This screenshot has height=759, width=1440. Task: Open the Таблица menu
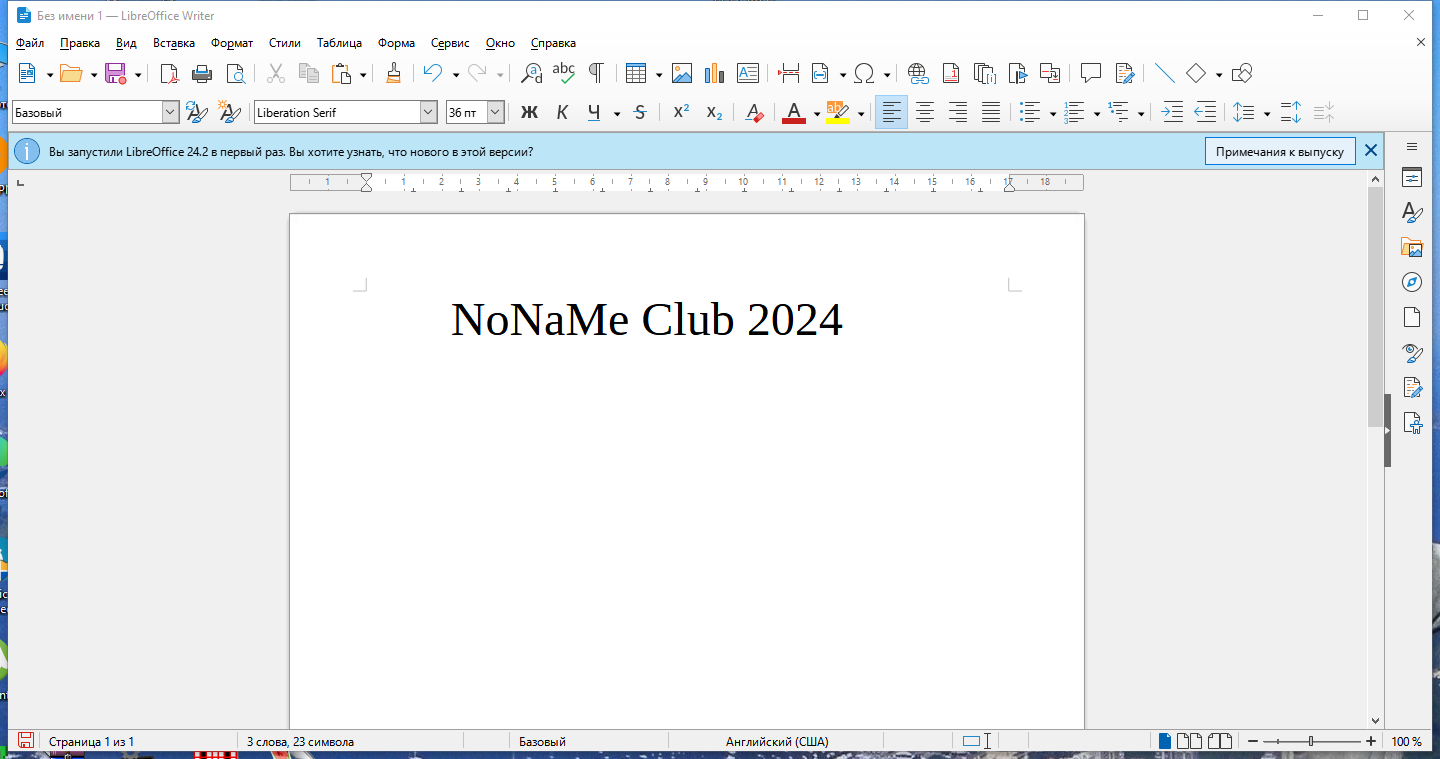pos(339,43)
